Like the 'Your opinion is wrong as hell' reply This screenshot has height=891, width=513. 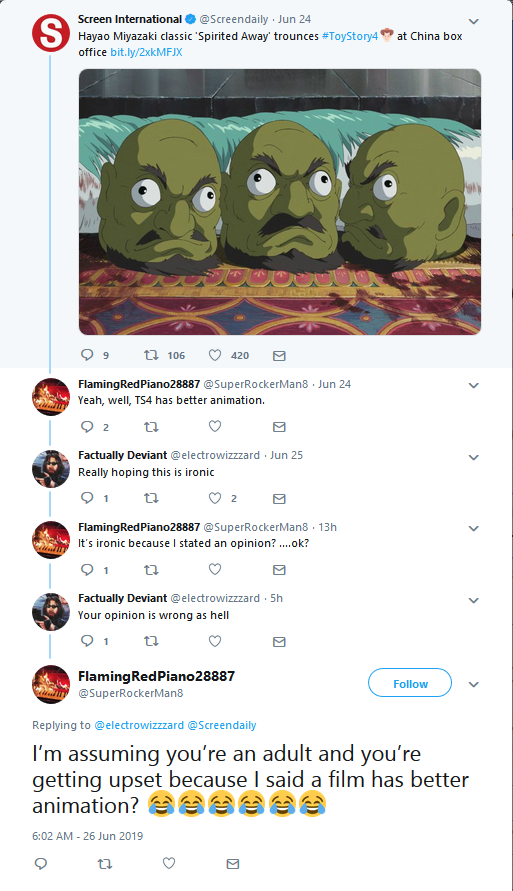[x=215, y=641]
